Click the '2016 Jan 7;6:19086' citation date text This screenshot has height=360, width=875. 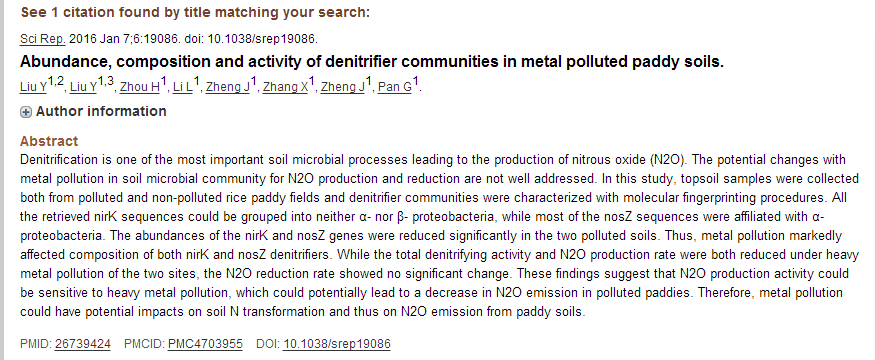coord(123,39)
